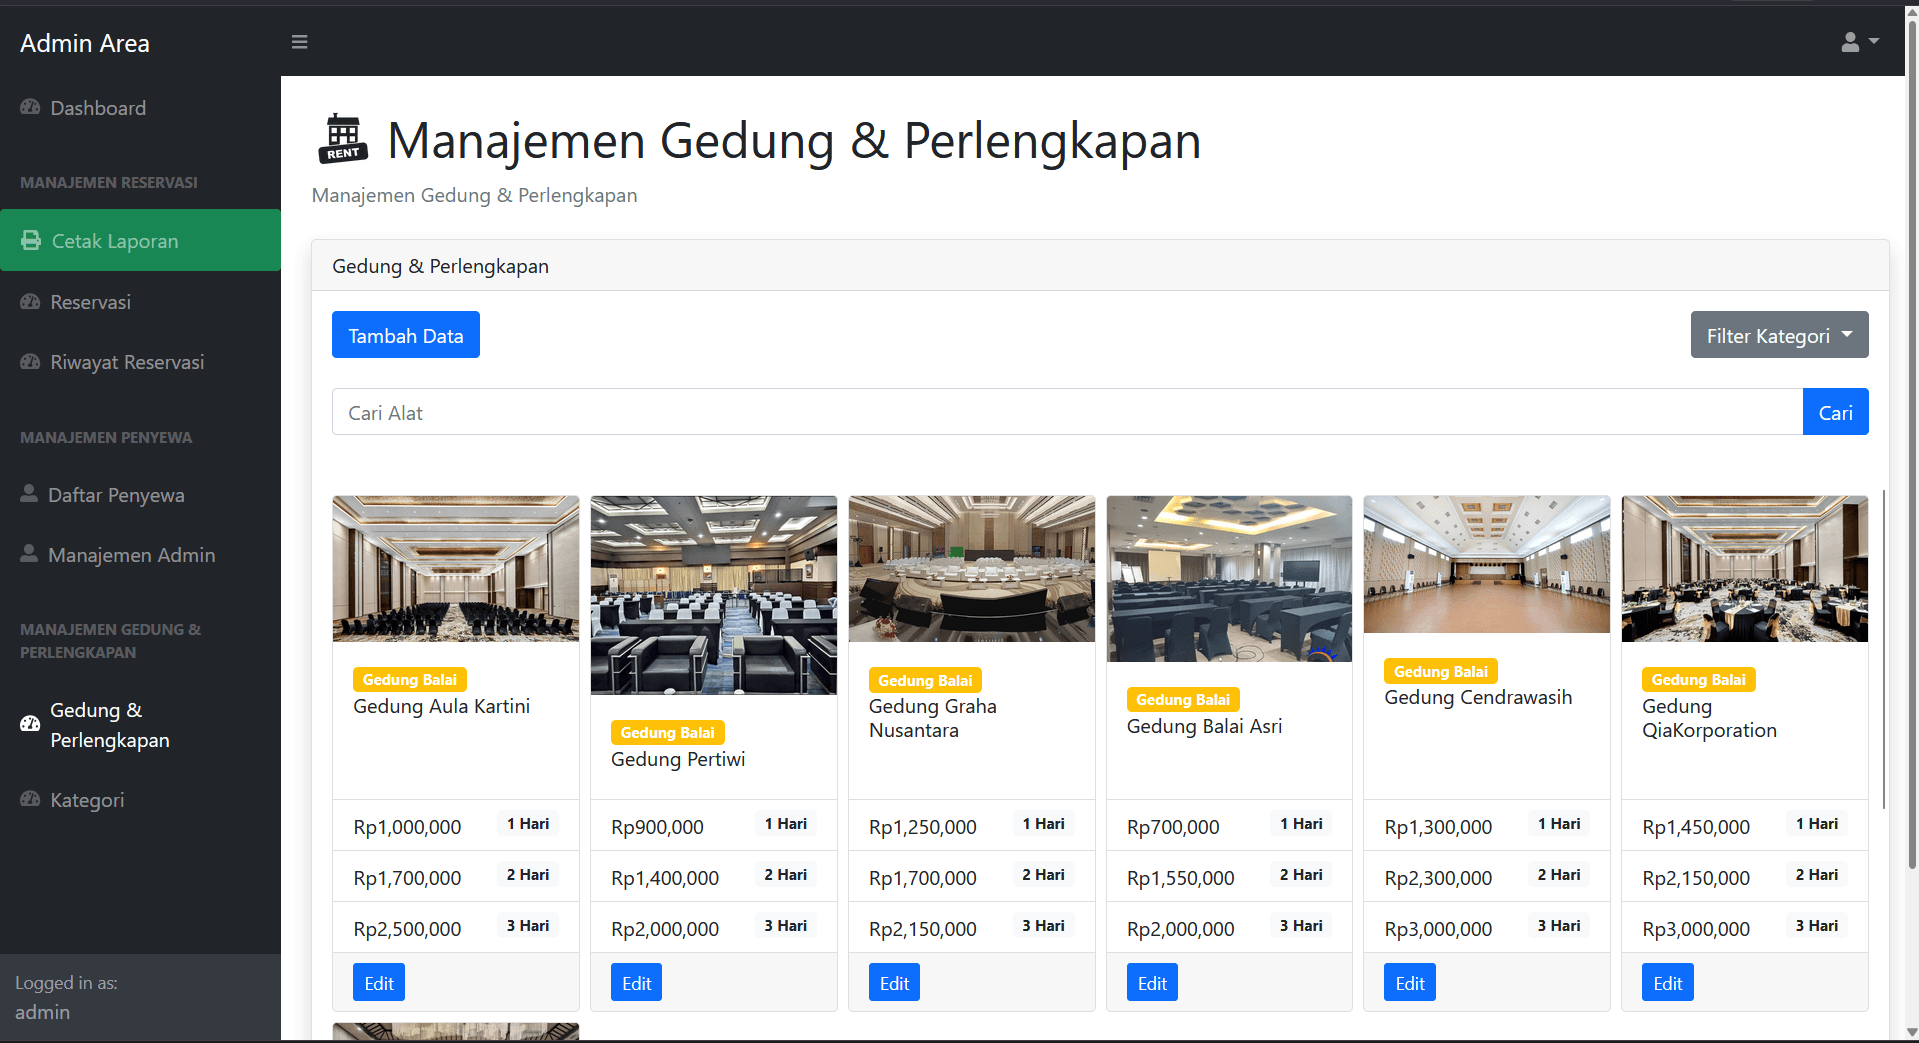Click Gedung Graha Nusantara photo

[x=972, y=569]
